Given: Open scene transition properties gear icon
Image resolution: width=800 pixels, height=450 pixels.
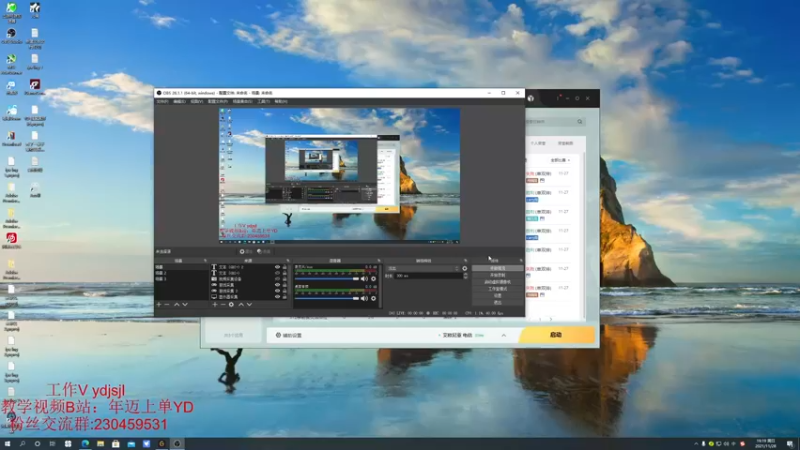Looking at the screenshot, I should click(464, 268).
